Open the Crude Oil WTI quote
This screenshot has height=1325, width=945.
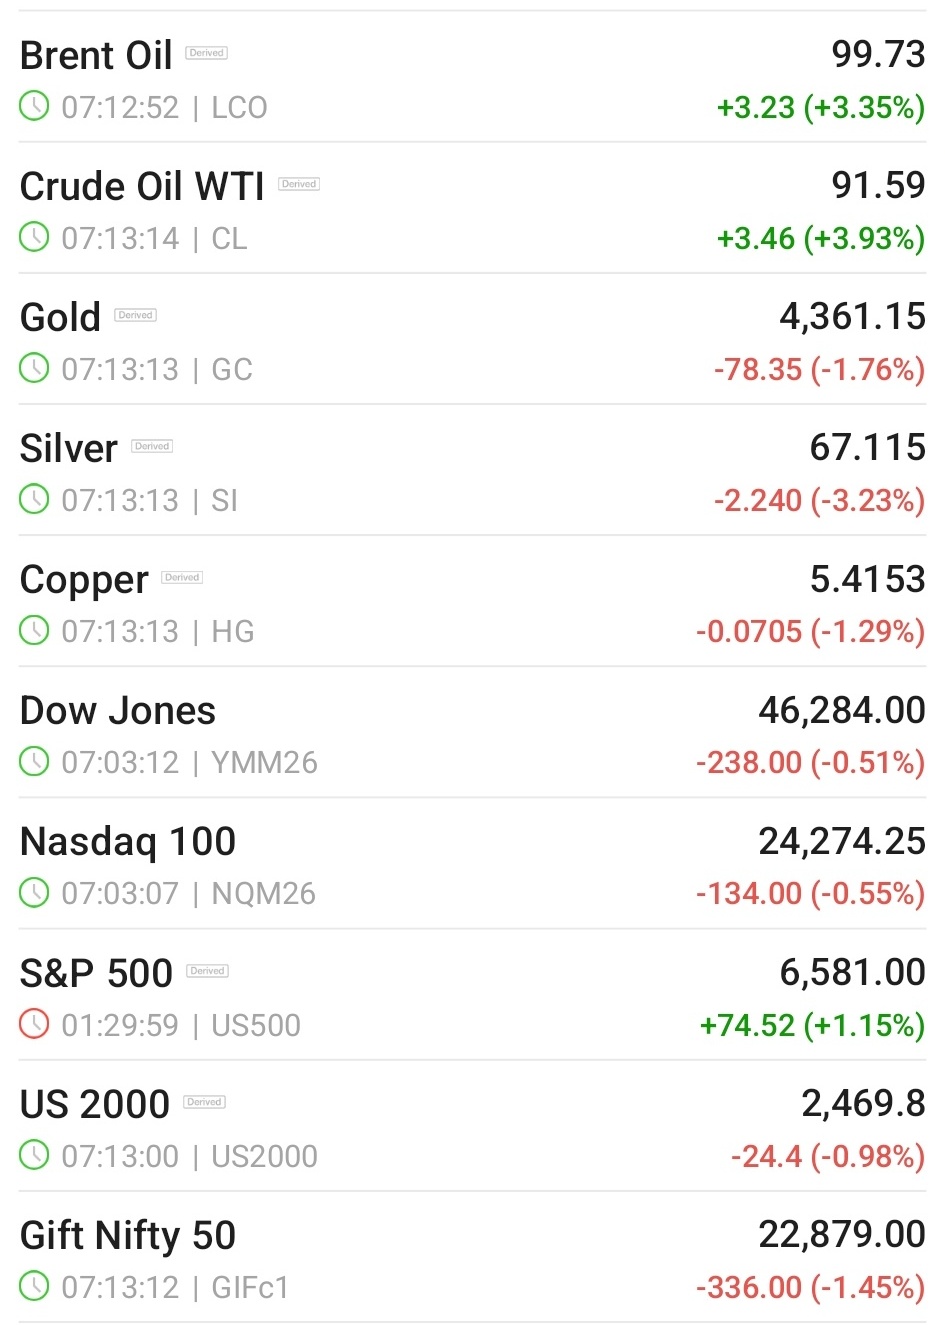[x=142, y=187]
